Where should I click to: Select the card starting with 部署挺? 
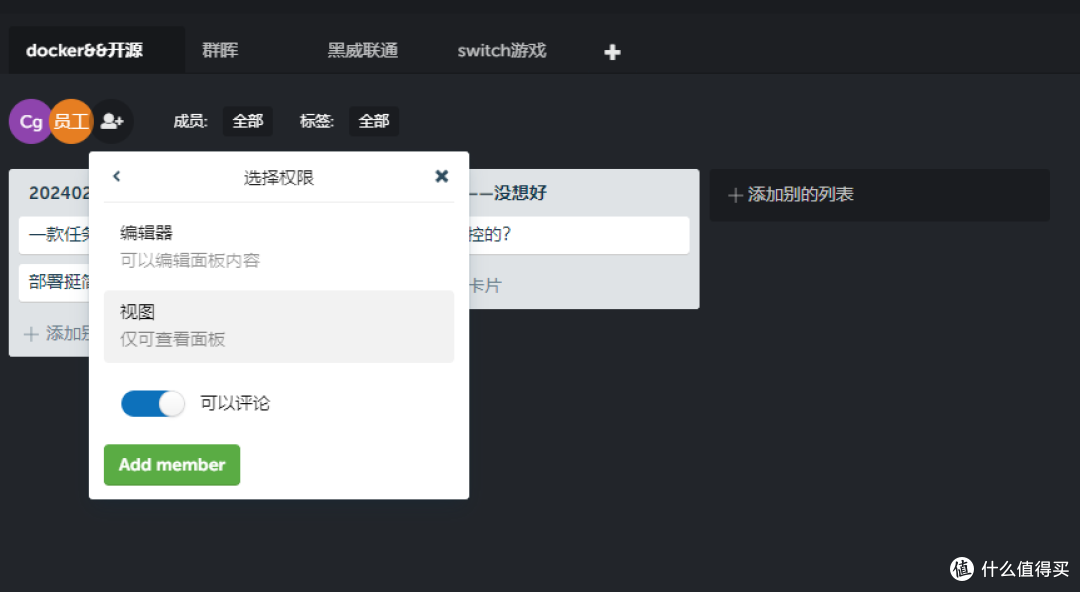(55, 283)
